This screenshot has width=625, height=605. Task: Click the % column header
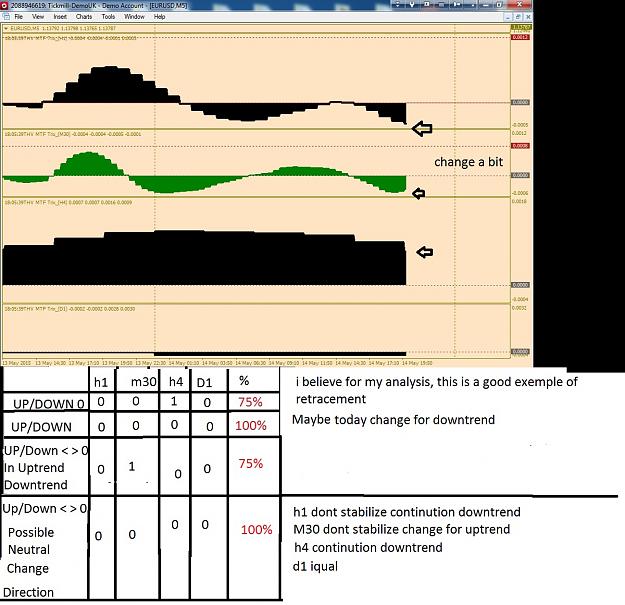[244, 381]
